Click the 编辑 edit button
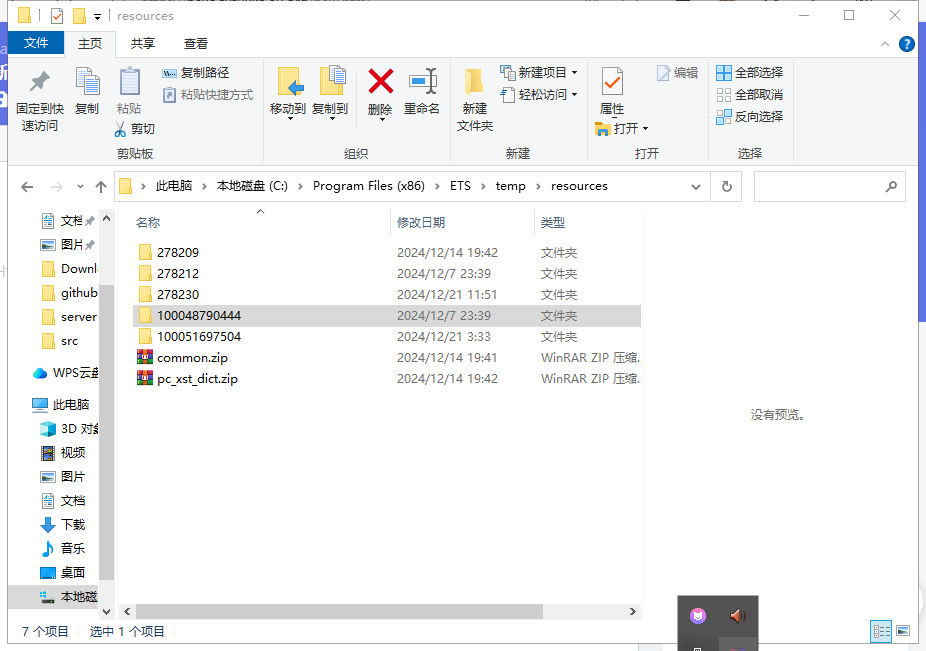 677,73
